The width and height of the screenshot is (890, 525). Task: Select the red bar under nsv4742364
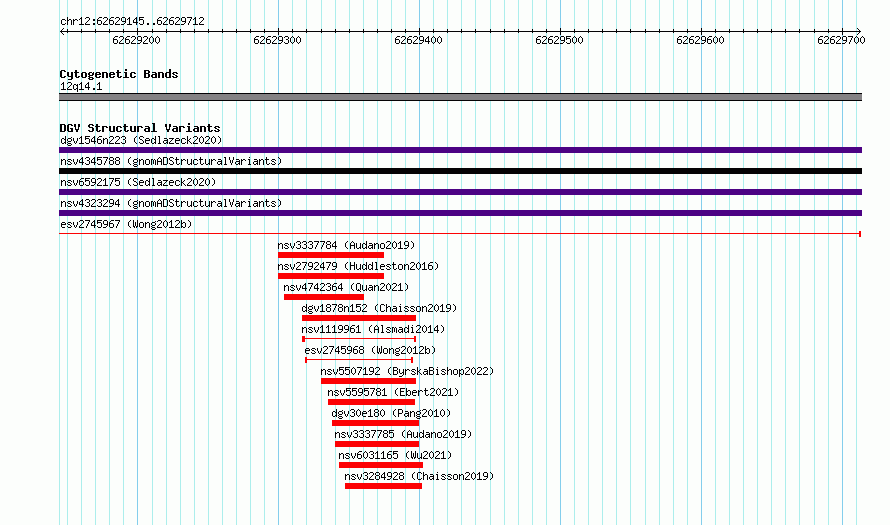pos(324,297)
